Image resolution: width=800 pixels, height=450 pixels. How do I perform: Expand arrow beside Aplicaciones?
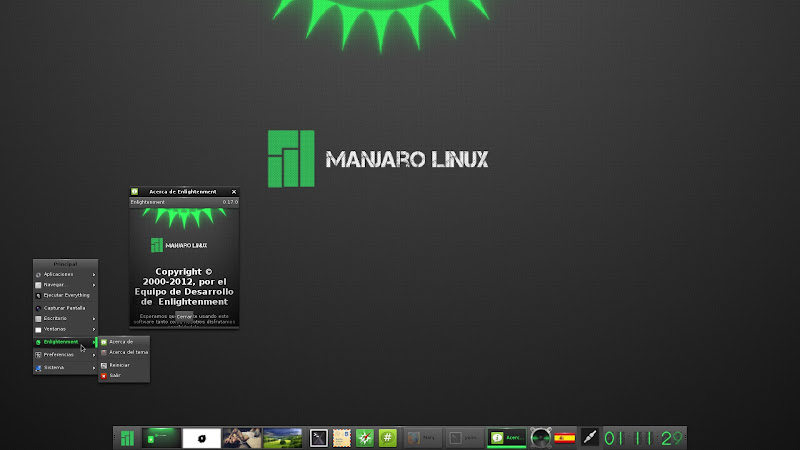click(94, 274)
